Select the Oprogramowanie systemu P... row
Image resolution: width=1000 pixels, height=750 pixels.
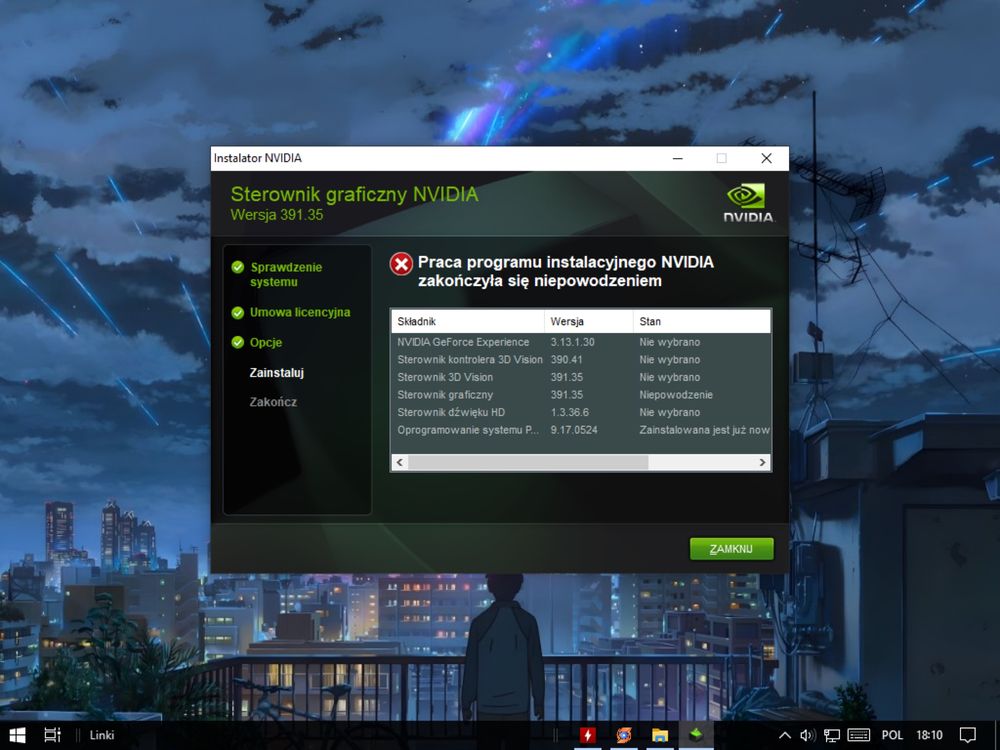click(581, 430)
